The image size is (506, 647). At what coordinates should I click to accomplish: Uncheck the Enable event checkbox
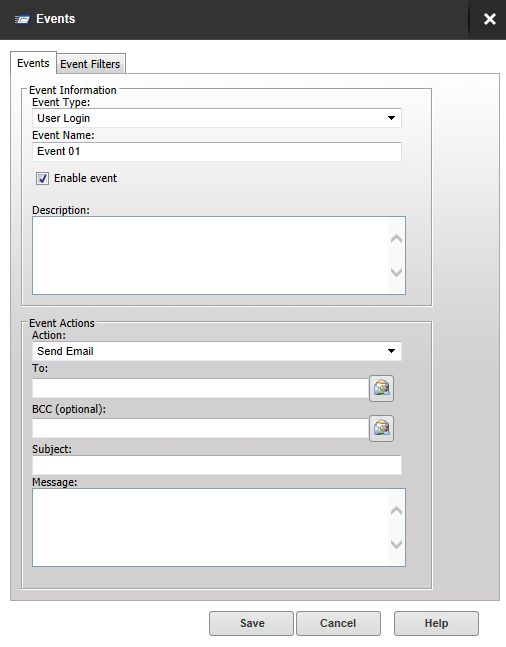(x=42, y=179)
